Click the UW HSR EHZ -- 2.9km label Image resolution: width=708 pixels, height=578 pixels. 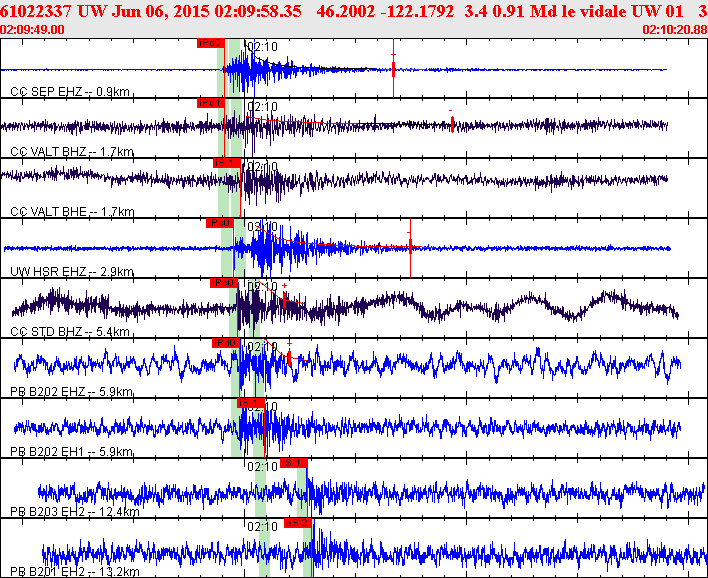pyautogui.click(x=72, y=272)
